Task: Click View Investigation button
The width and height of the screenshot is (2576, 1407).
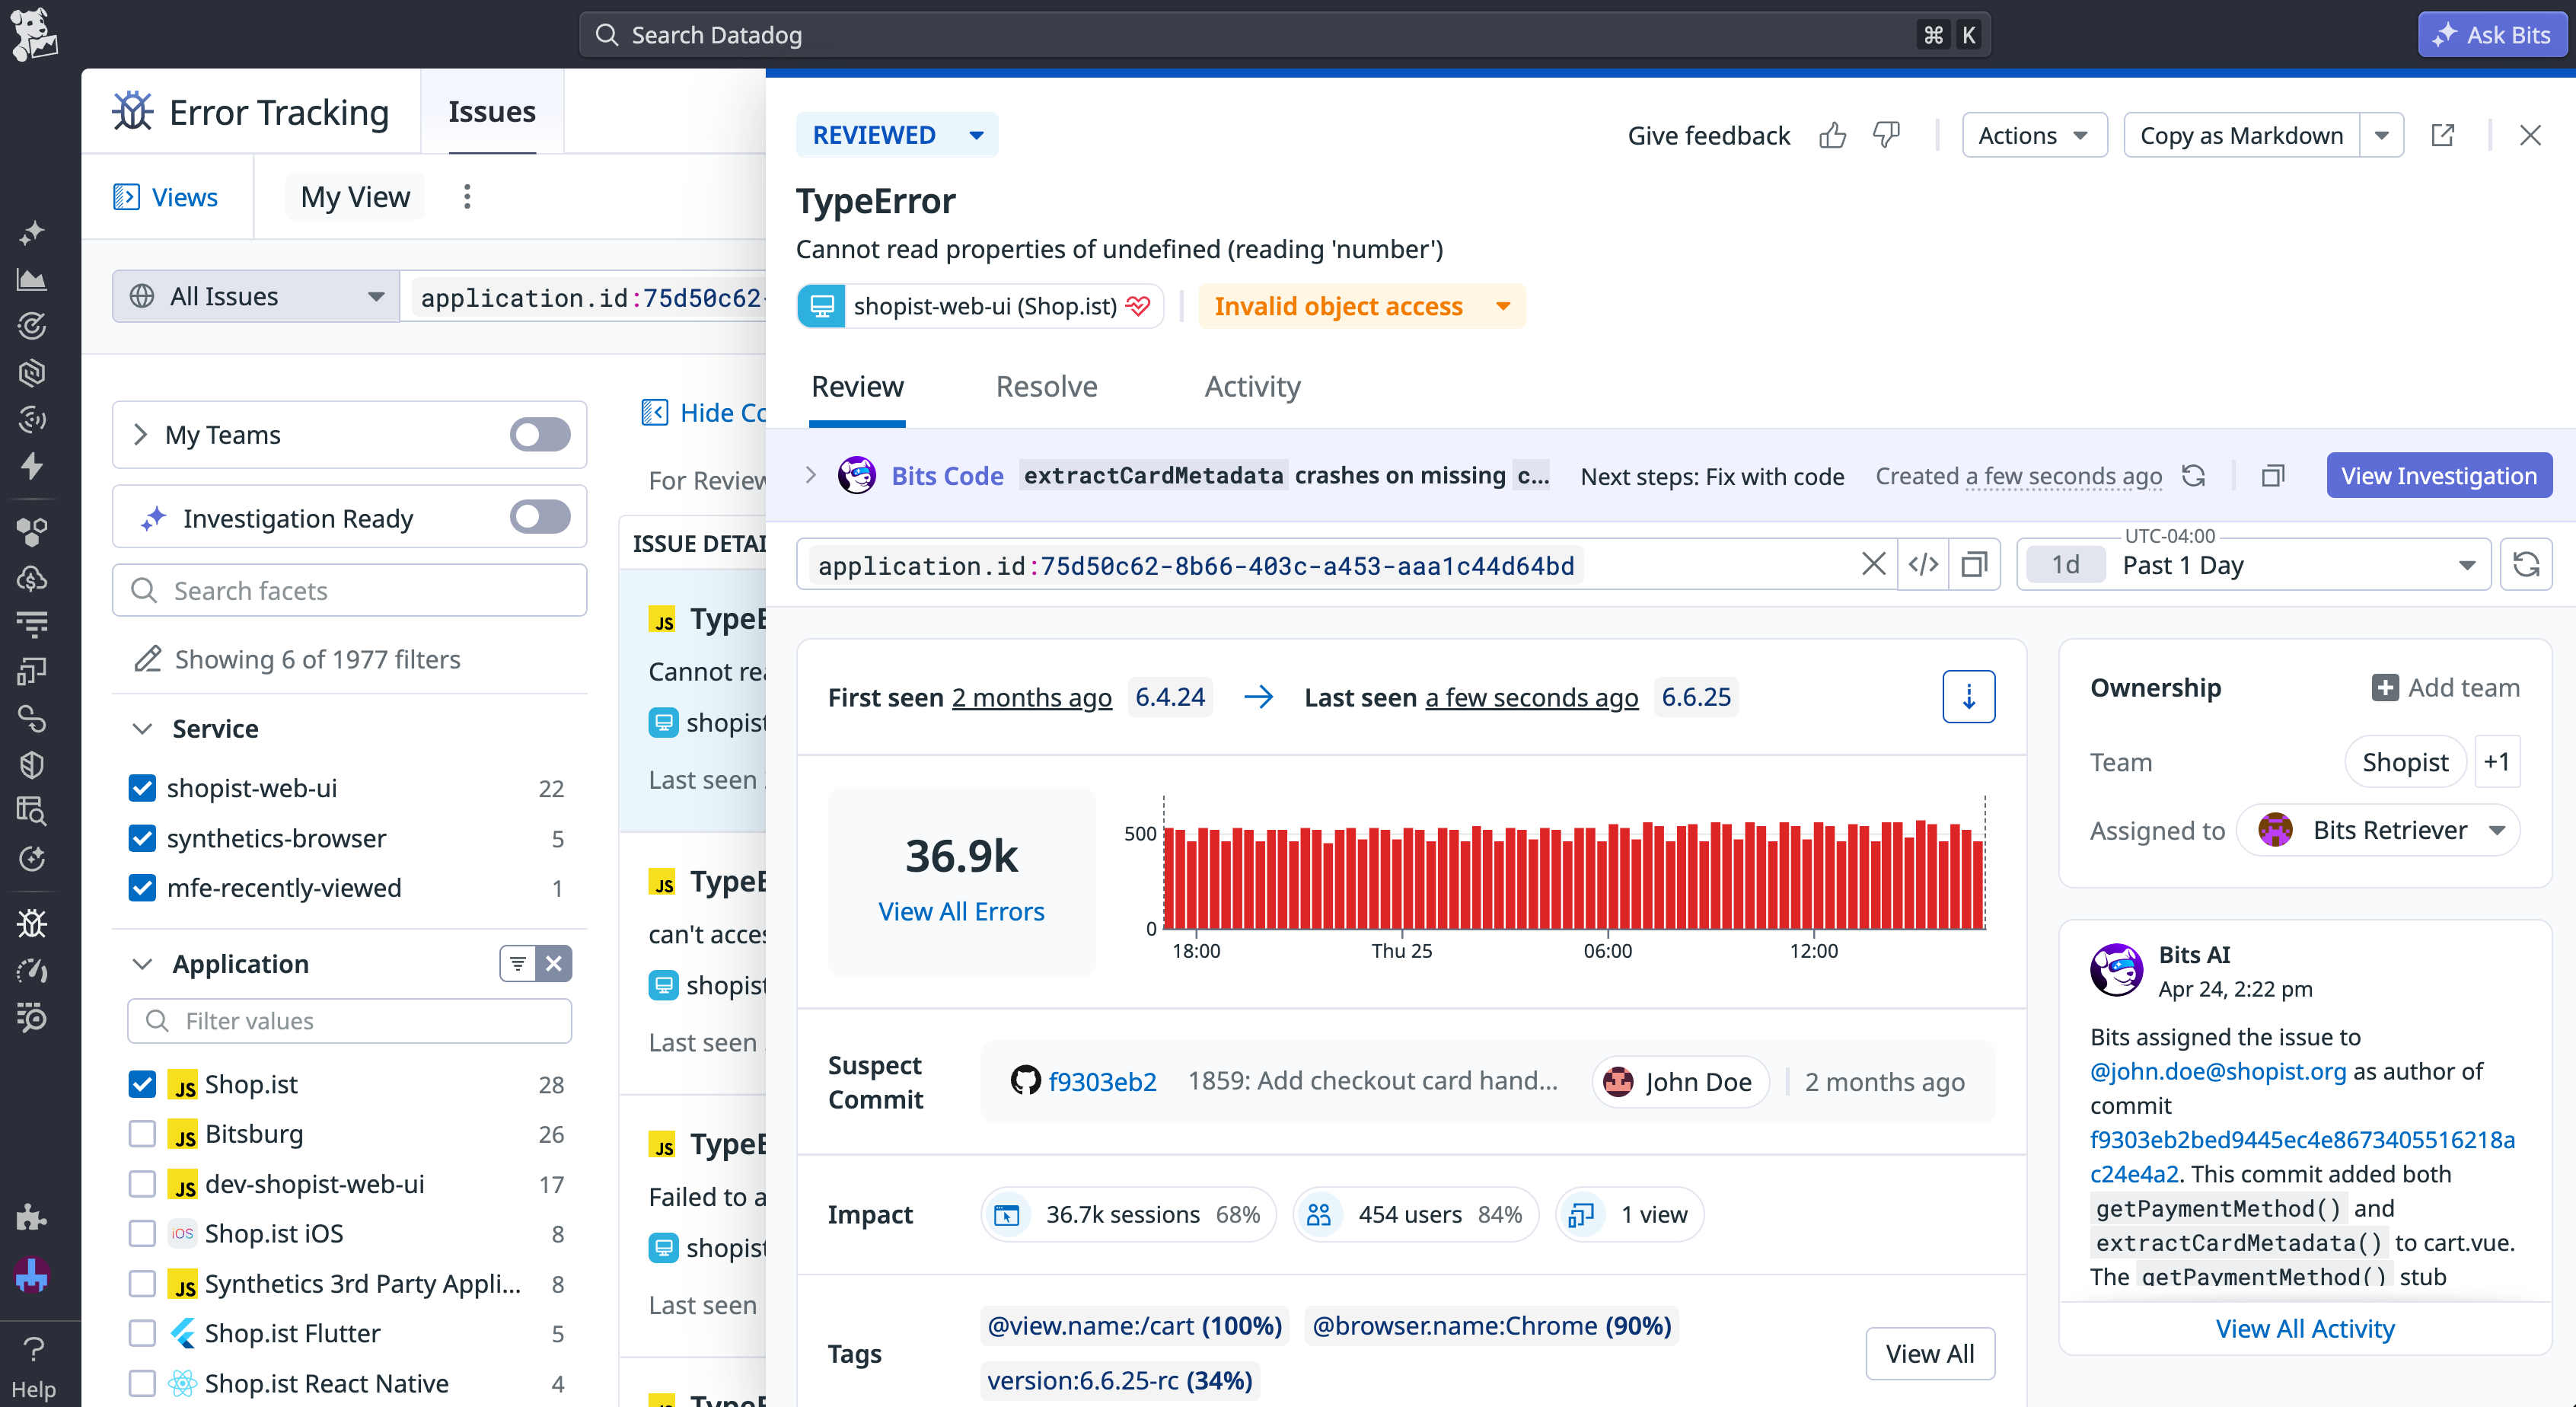Action: [2438, 476]
